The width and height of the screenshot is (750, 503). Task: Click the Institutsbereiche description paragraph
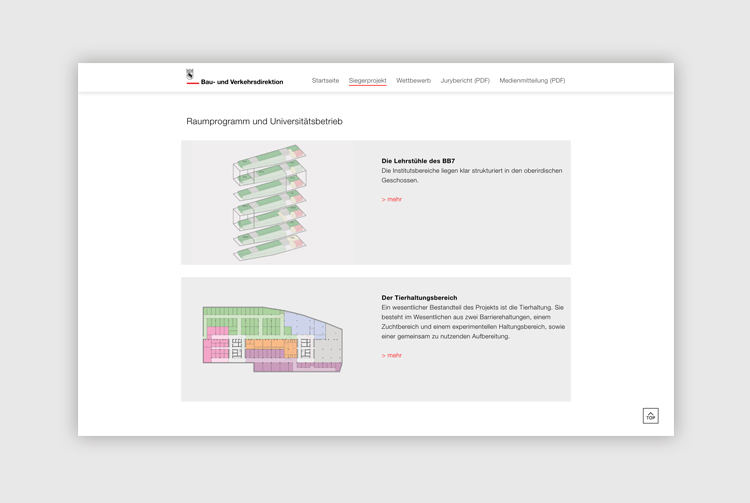pos(472,175)
